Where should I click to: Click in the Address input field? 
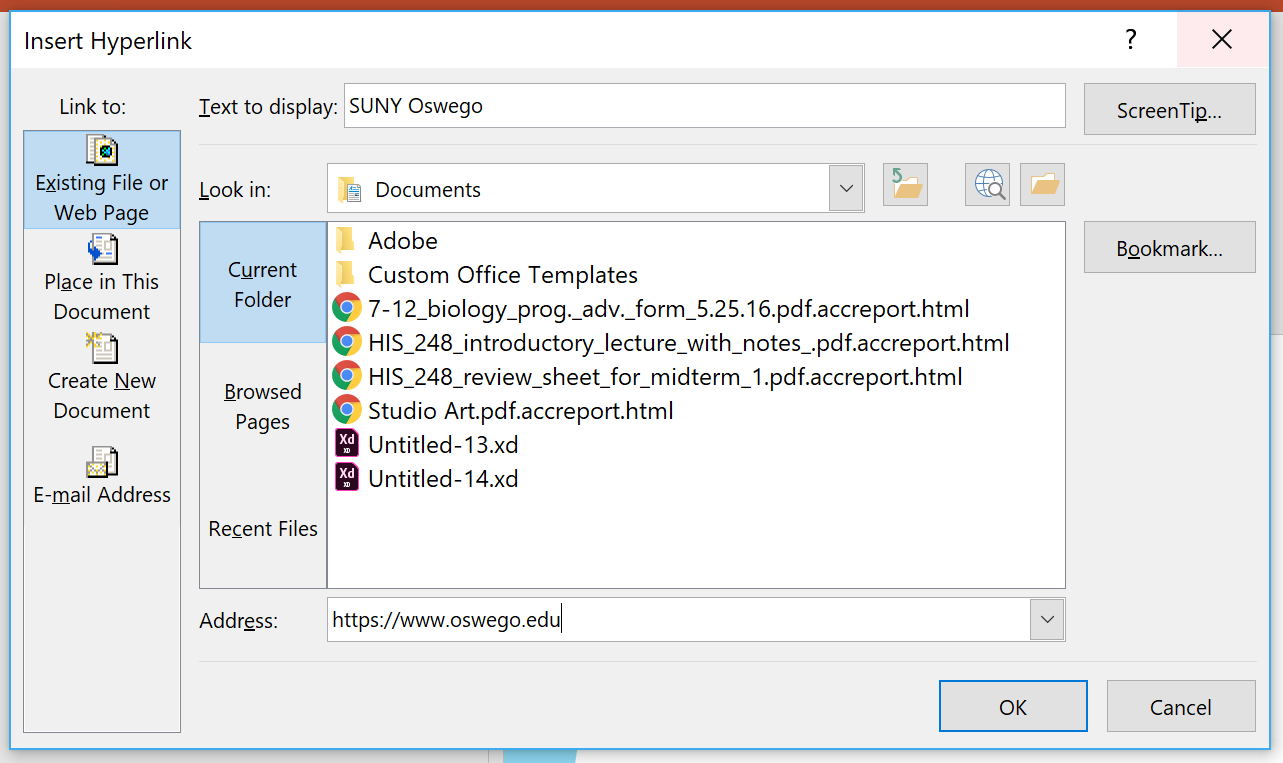pos(679,620)
